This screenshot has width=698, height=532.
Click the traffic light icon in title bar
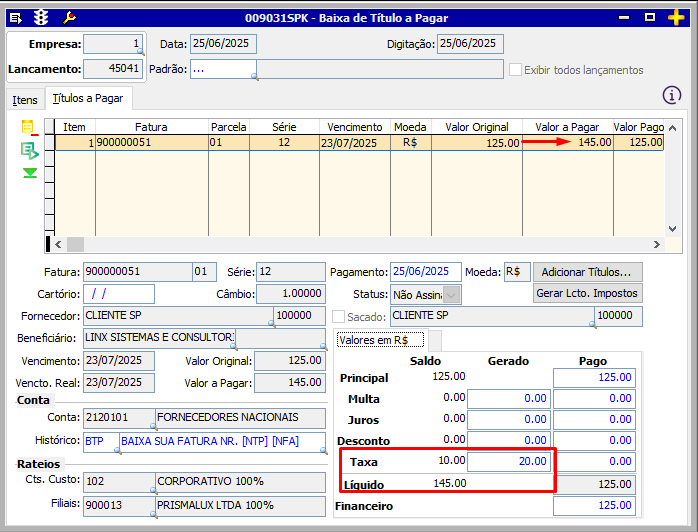tap(41, 17)
